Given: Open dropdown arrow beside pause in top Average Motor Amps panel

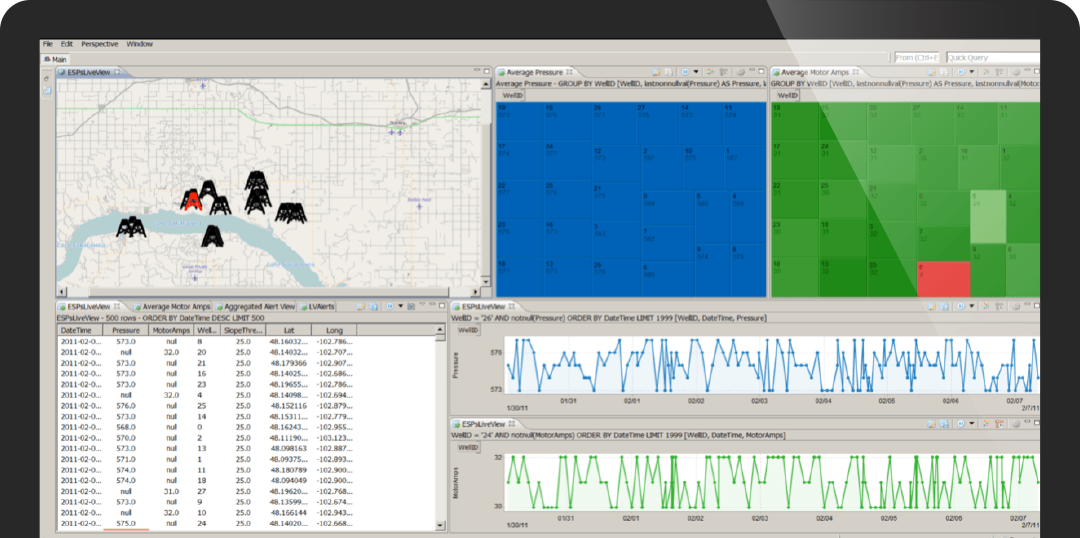Looking at the screenshot, I should [x=972, y=72].
